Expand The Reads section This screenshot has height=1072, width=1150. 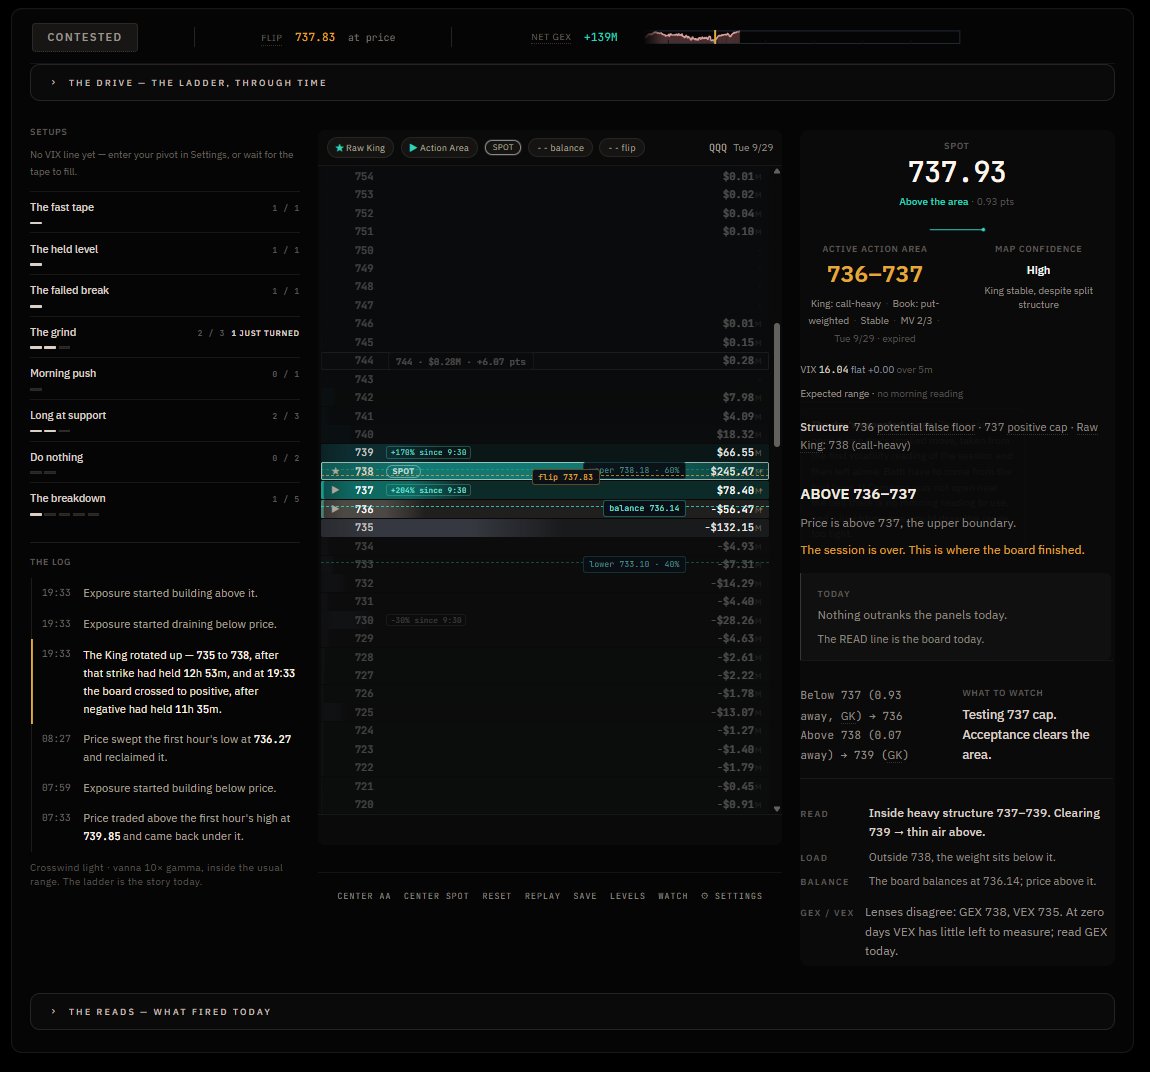click(x=572, y=1012)
